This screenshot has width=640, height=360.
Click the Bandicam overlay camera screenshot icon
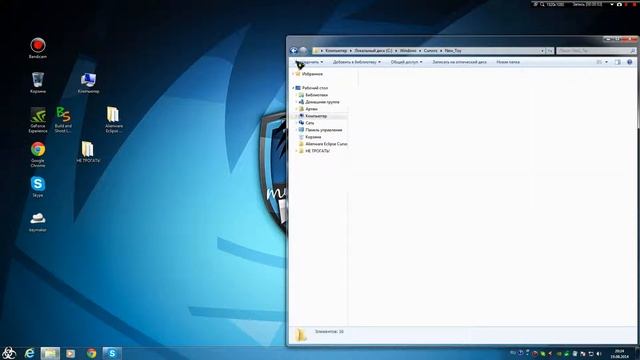tap(619, 4)
